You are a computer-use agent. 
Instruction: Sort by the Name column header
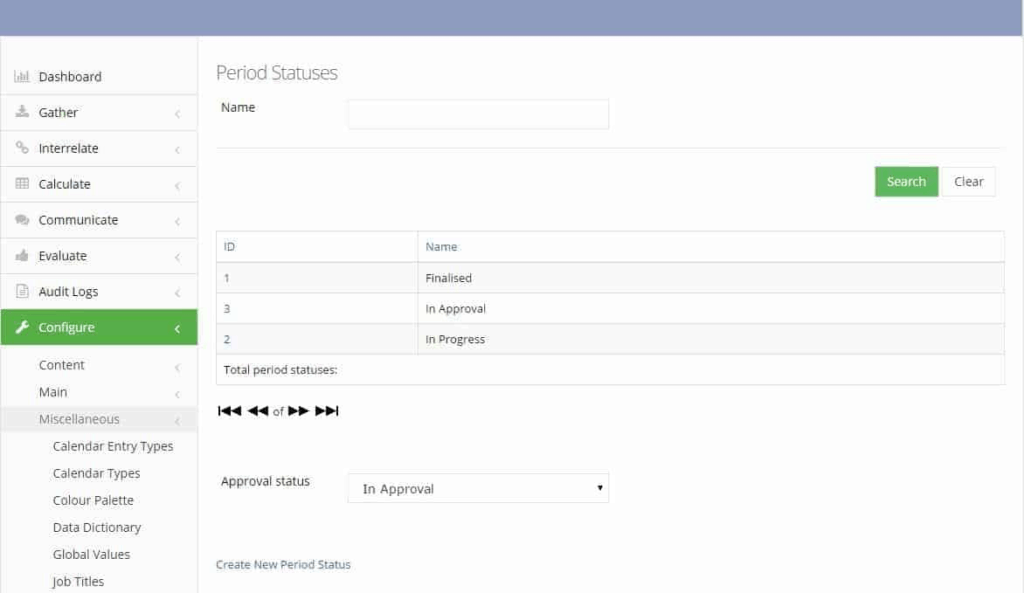point(441,247)
